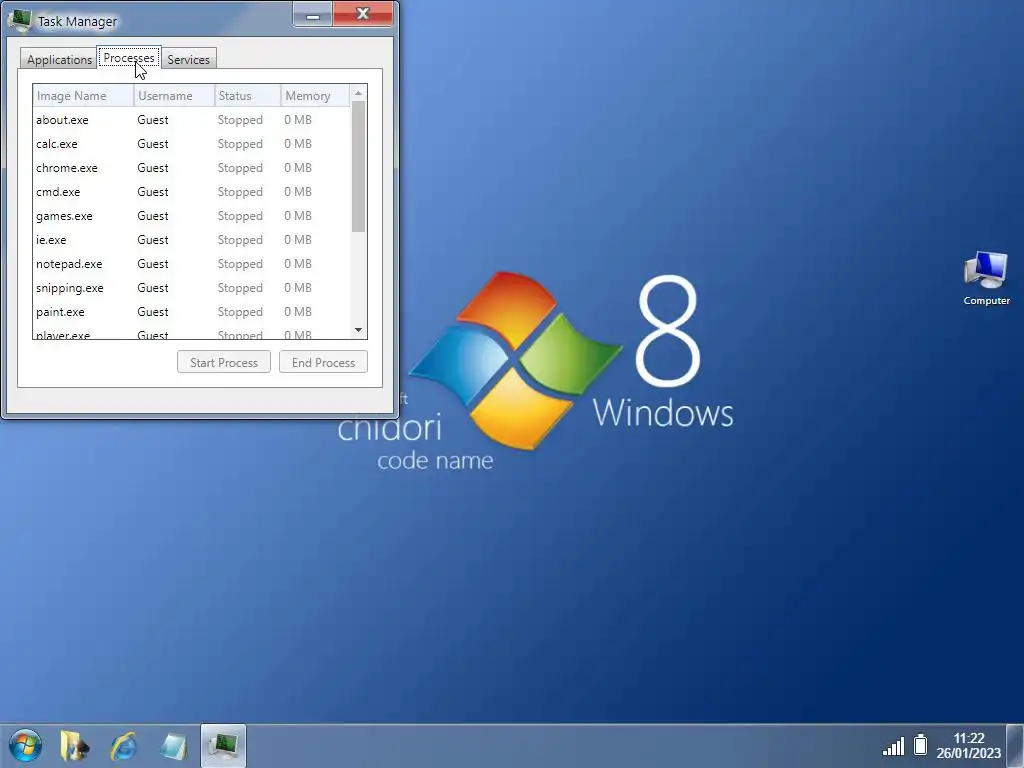Click the Show desktop strip
Image resolution: width=1024 pixels, height=768 pixels.
coord(1016,745)
